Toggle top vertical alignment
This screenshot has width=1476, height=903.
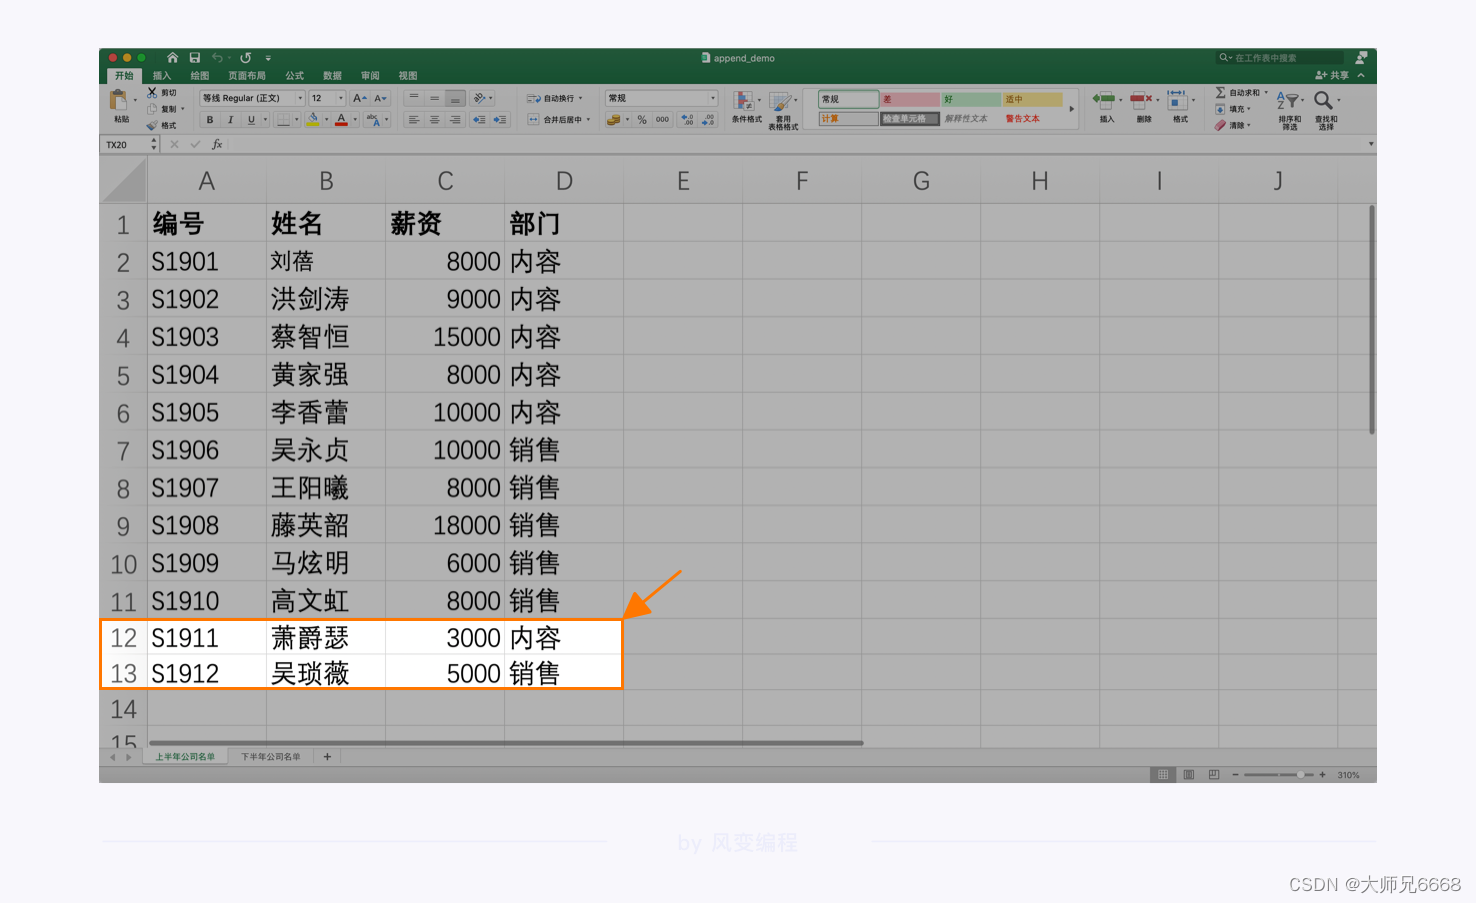(414, 98)
